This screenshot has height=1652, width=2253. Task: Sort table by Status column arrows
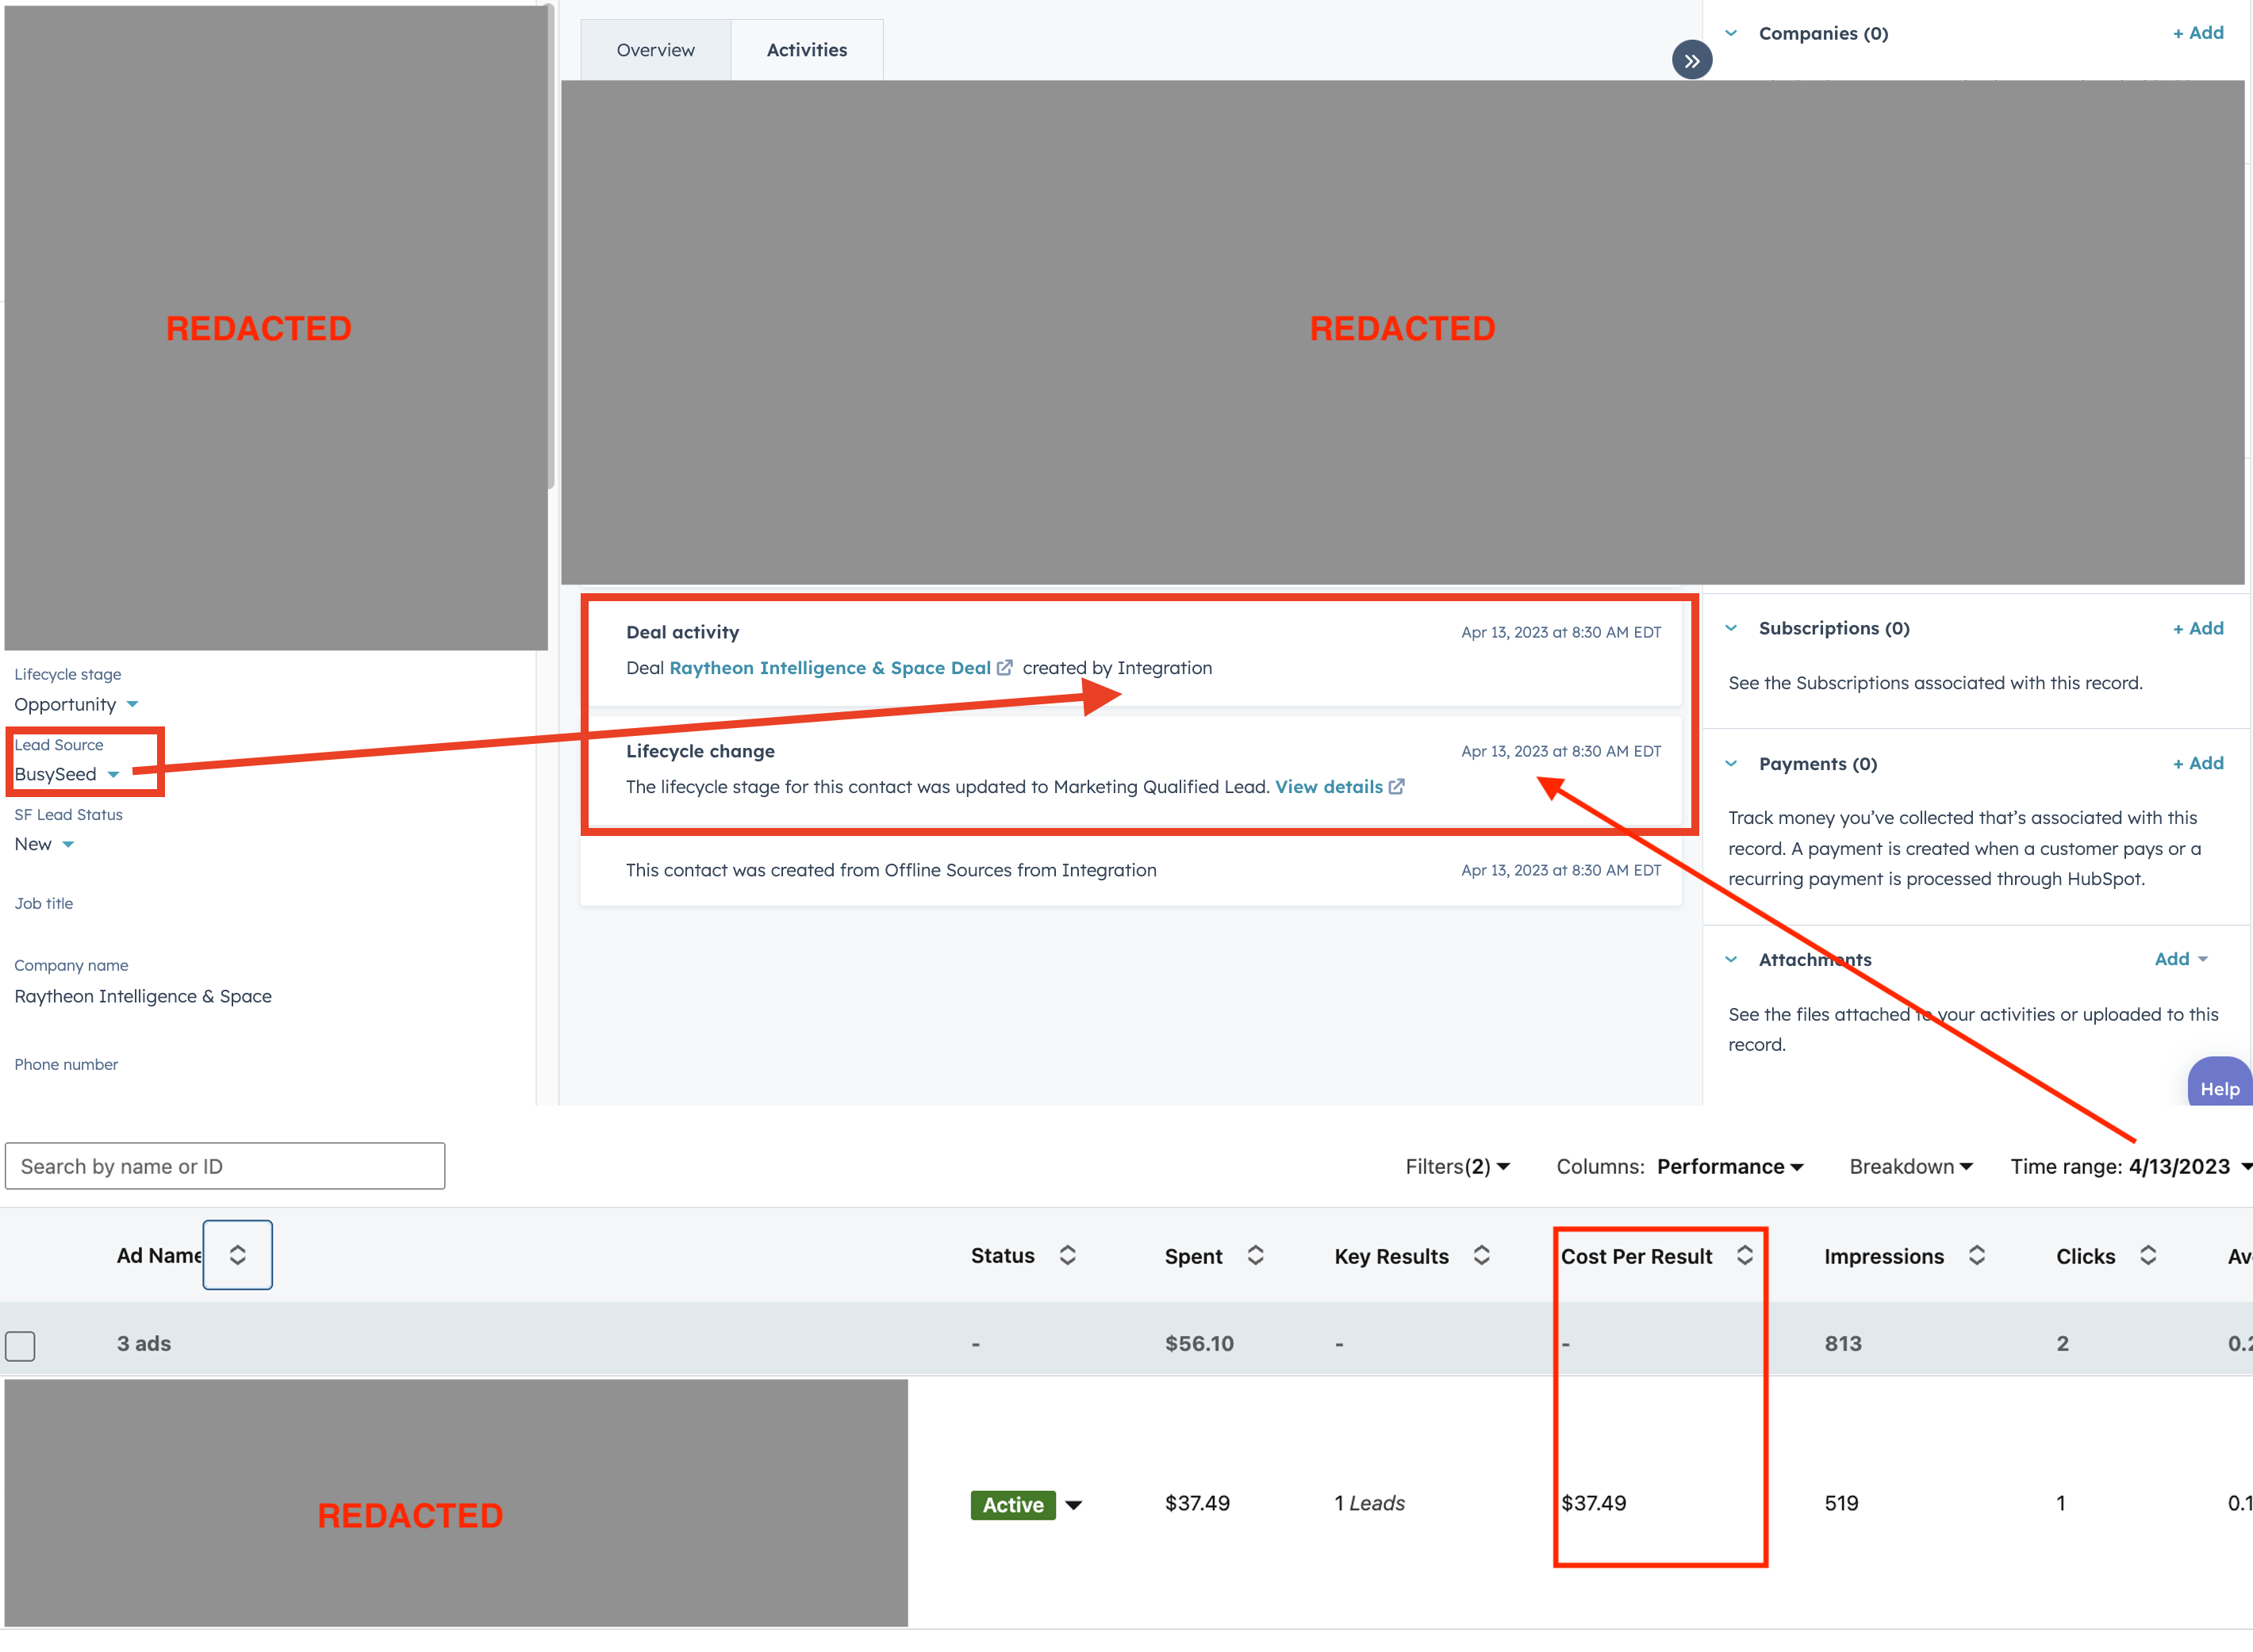pos(1067,1255)
